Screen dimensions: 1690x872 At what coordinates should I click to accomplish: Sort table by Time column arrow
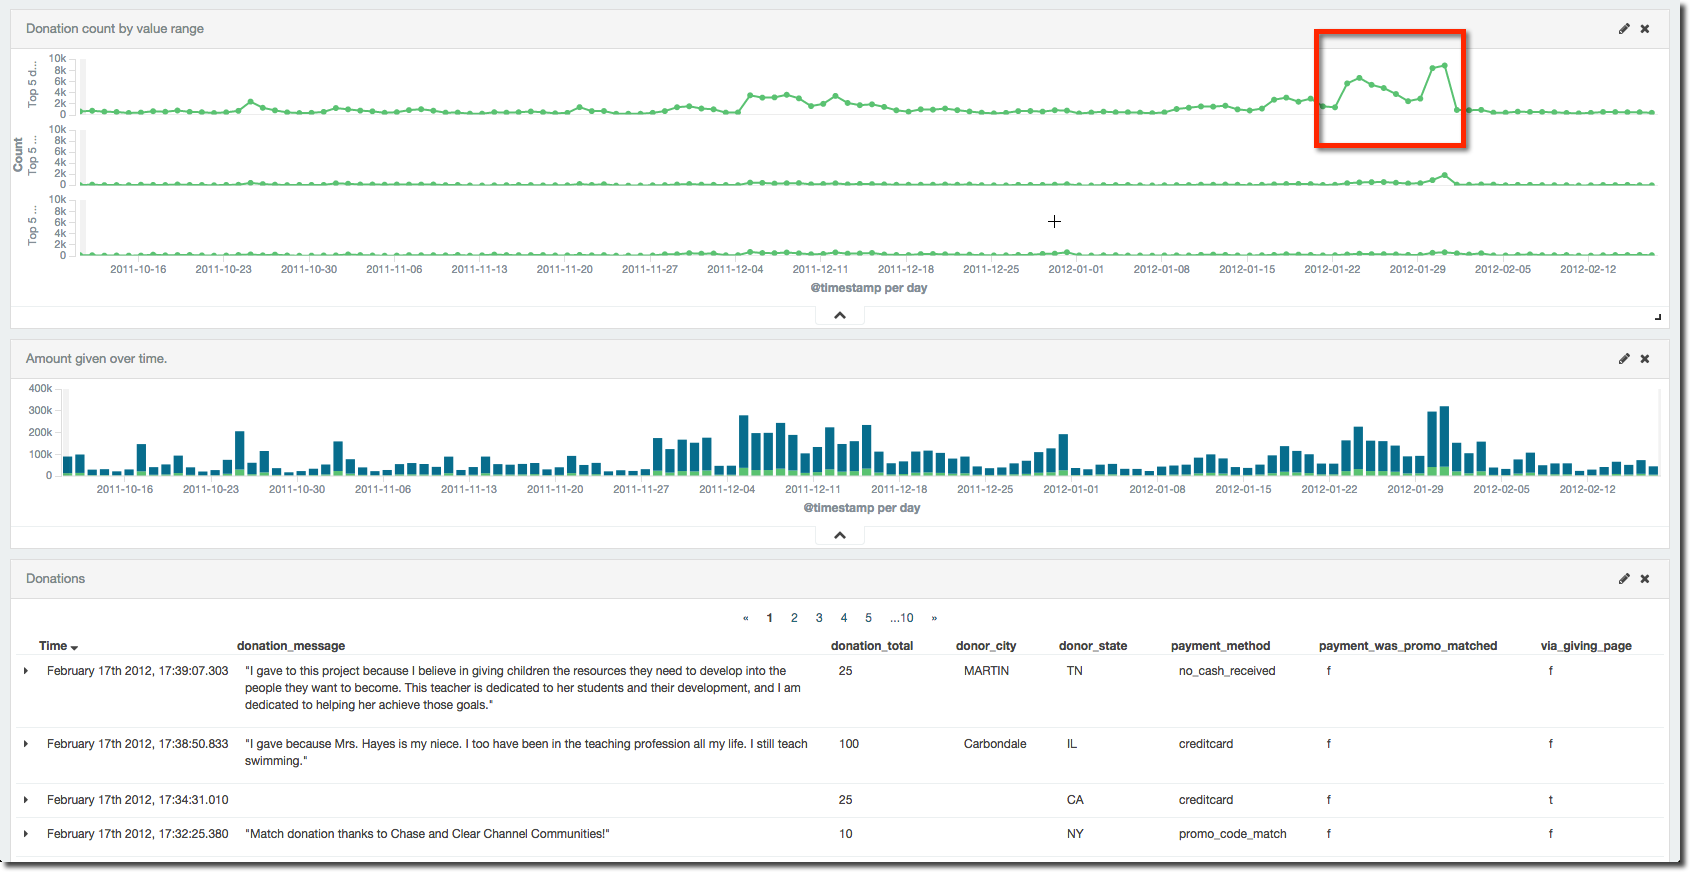click(74, 647)
